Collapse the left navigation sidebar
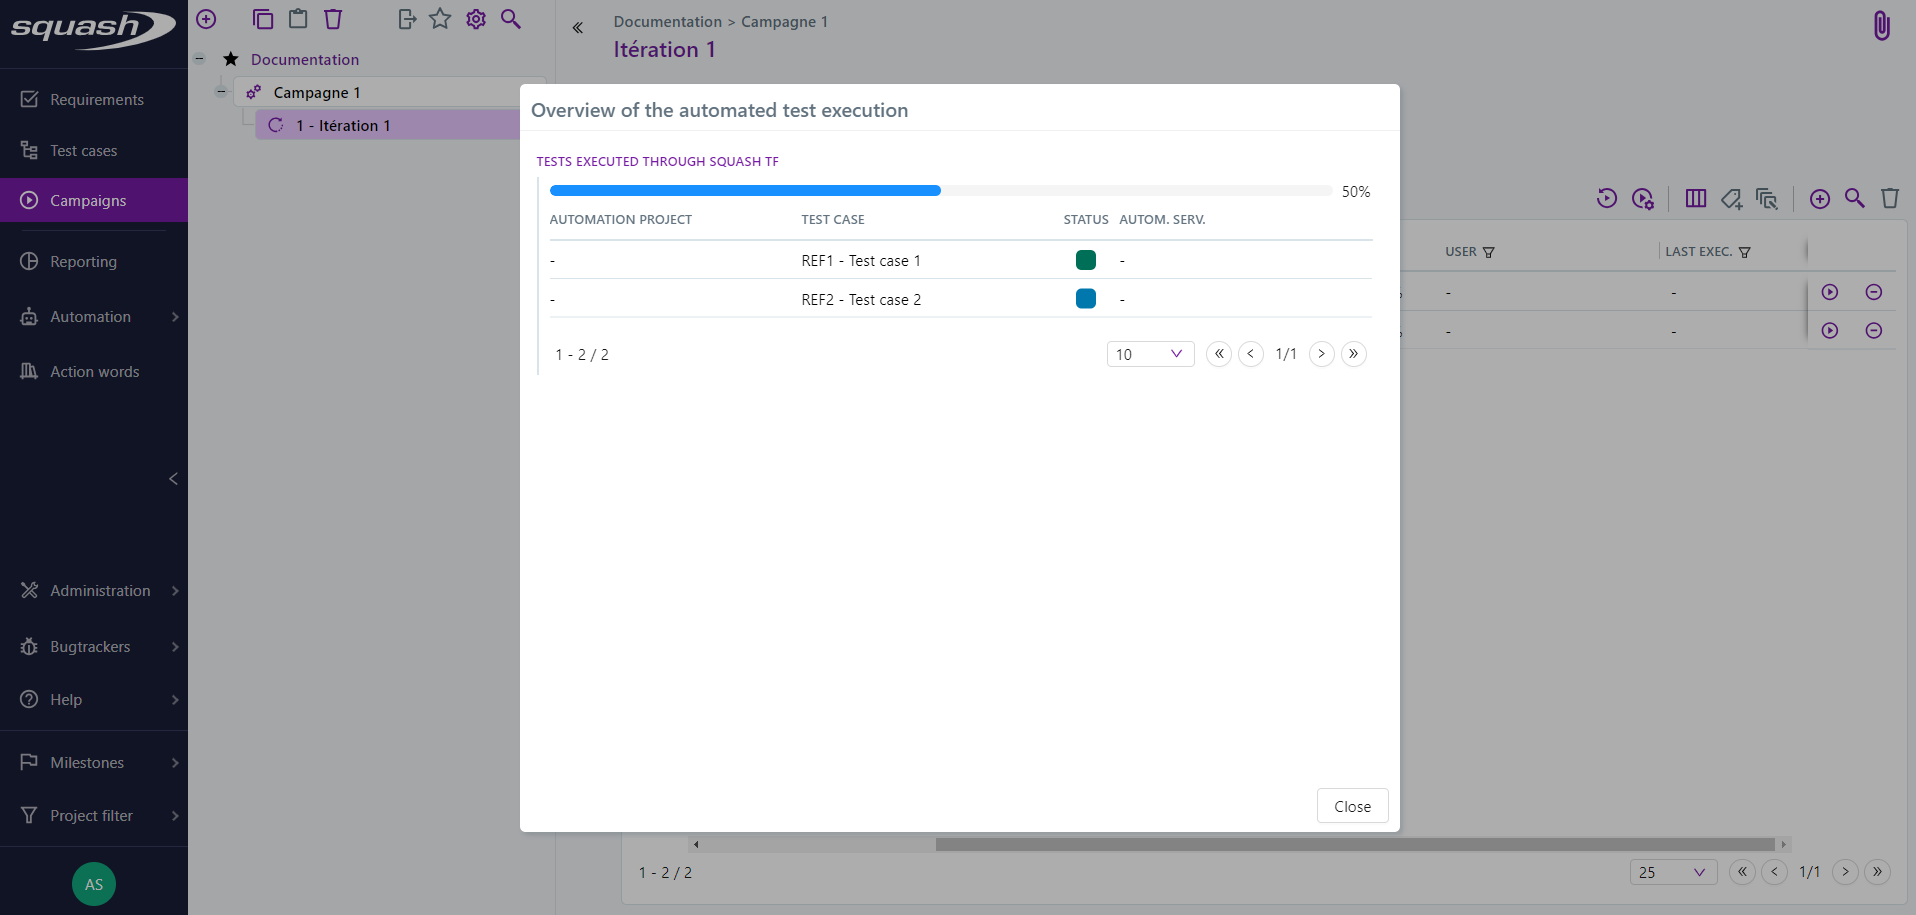The image size is (1916, 915). point(172,479)
